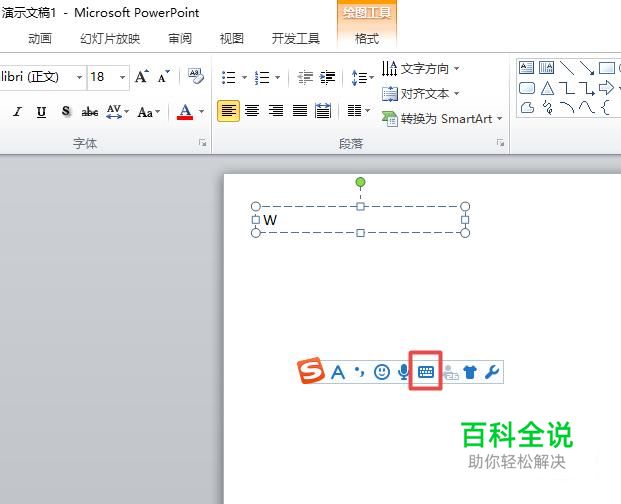Click the green rotation handle
Viewport: 621px width, 504px height.
pos(360,183)
